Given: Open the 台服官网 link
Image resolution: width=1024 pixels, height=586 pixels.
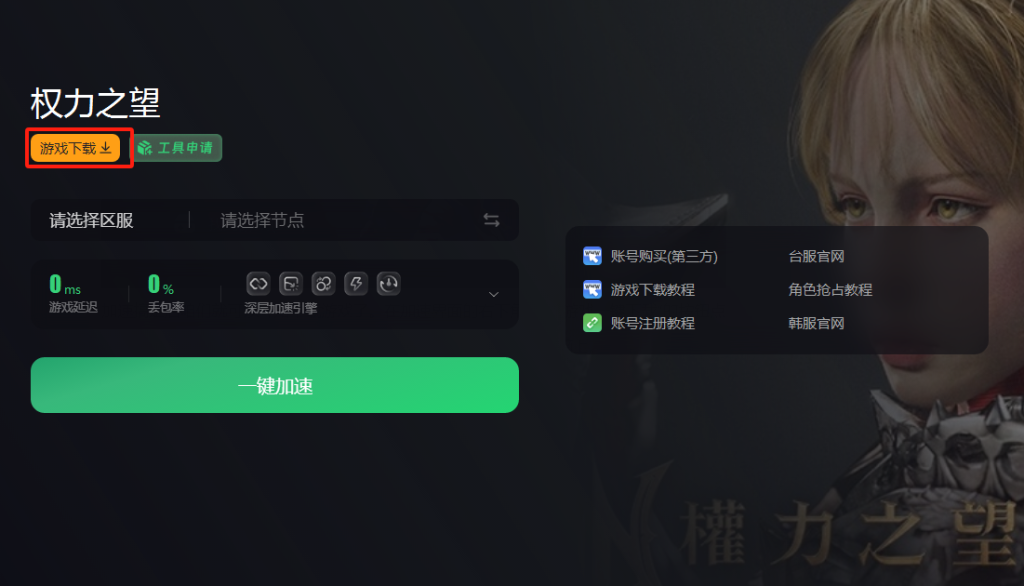Looking at the screenshot, I should pos(816,256).
